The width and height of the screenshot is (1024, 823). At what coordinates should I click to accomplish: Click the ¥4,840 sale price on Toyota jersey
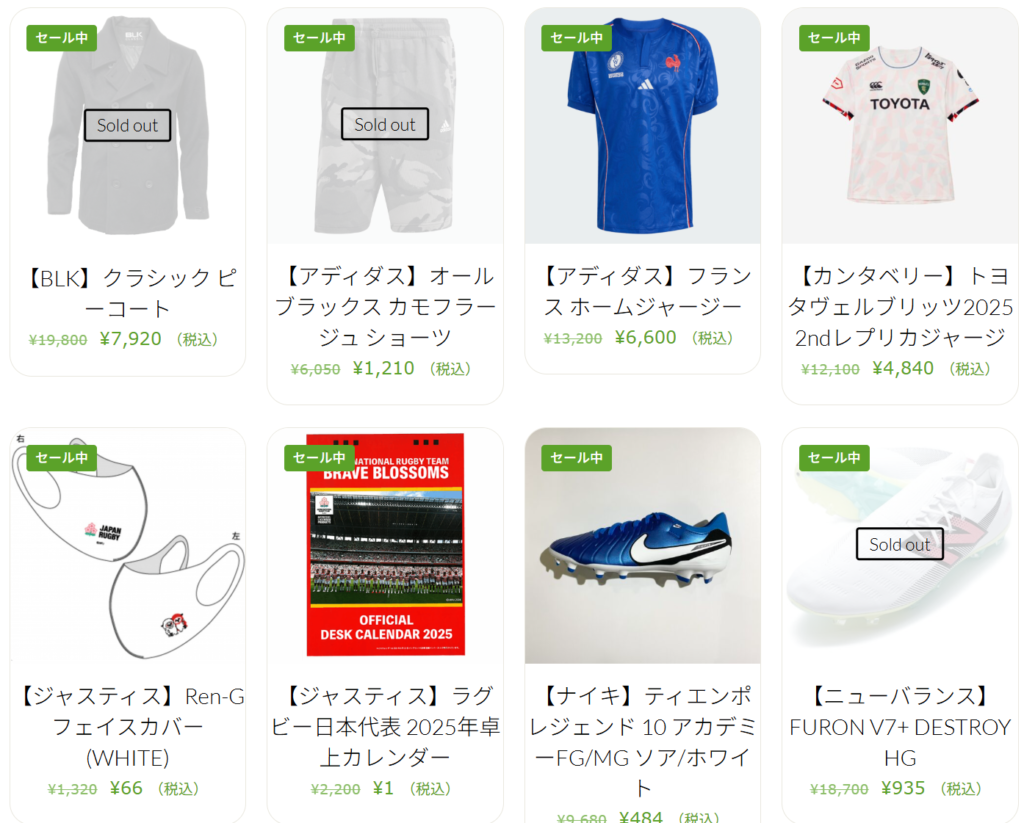tap(903, 368)
